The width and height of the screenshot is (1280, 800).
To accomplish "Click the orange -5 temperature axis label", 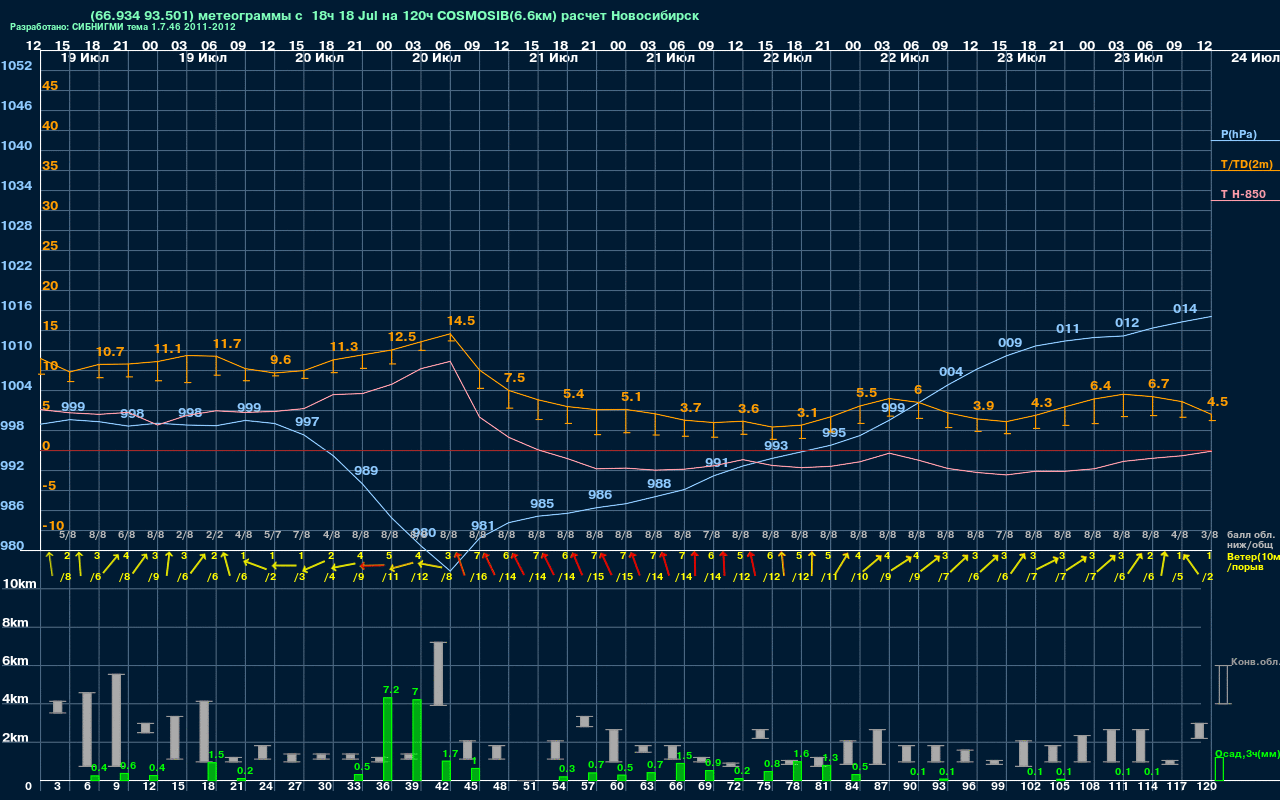I will pyautogui.click(x=50, y=486).
